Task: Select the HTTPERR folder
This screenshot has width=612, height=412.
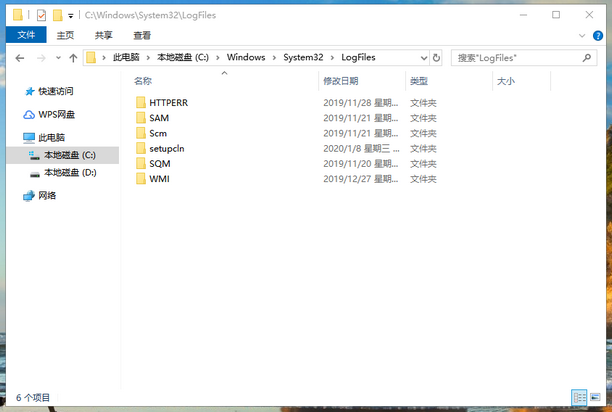Action: click(167, 103)
